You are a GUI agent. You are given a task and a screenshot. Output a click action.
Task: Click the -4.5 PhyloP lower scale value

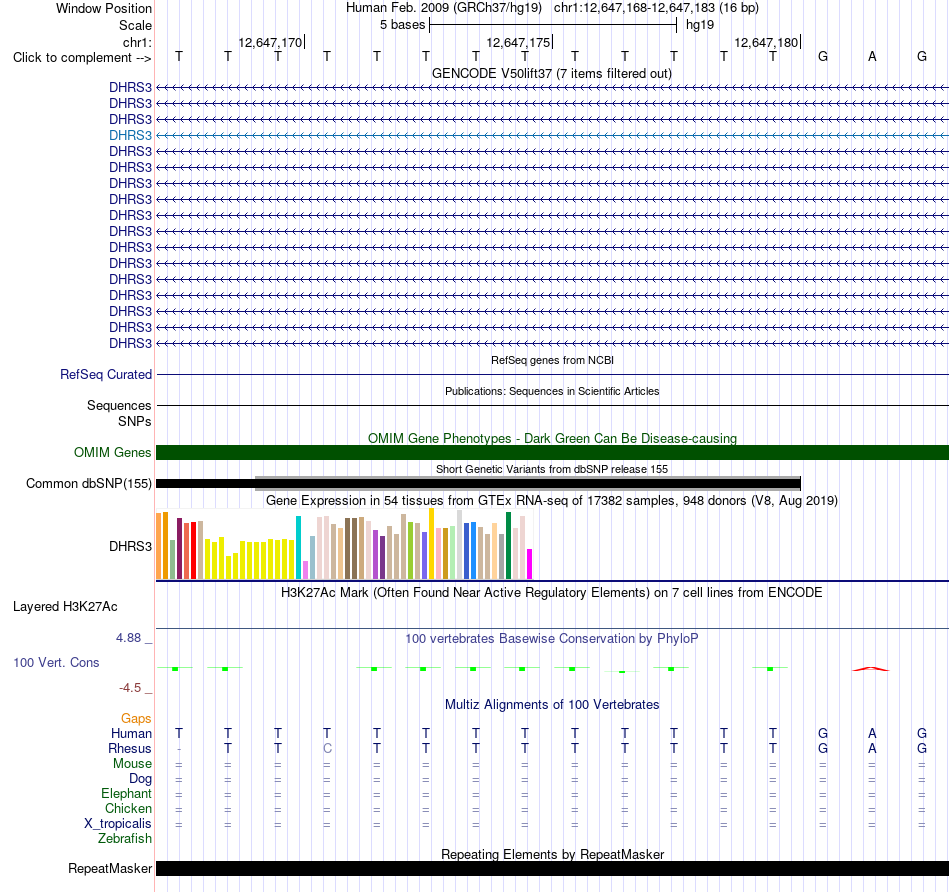tap(130, 688)
